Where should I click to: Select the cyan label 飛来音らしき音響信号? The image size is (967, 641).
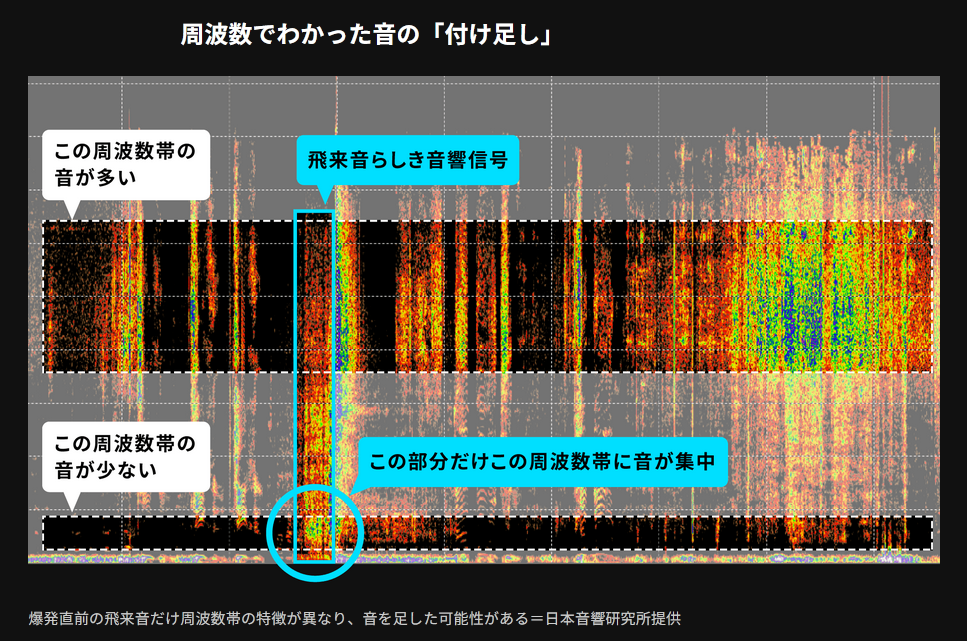[x=407, y=160]
